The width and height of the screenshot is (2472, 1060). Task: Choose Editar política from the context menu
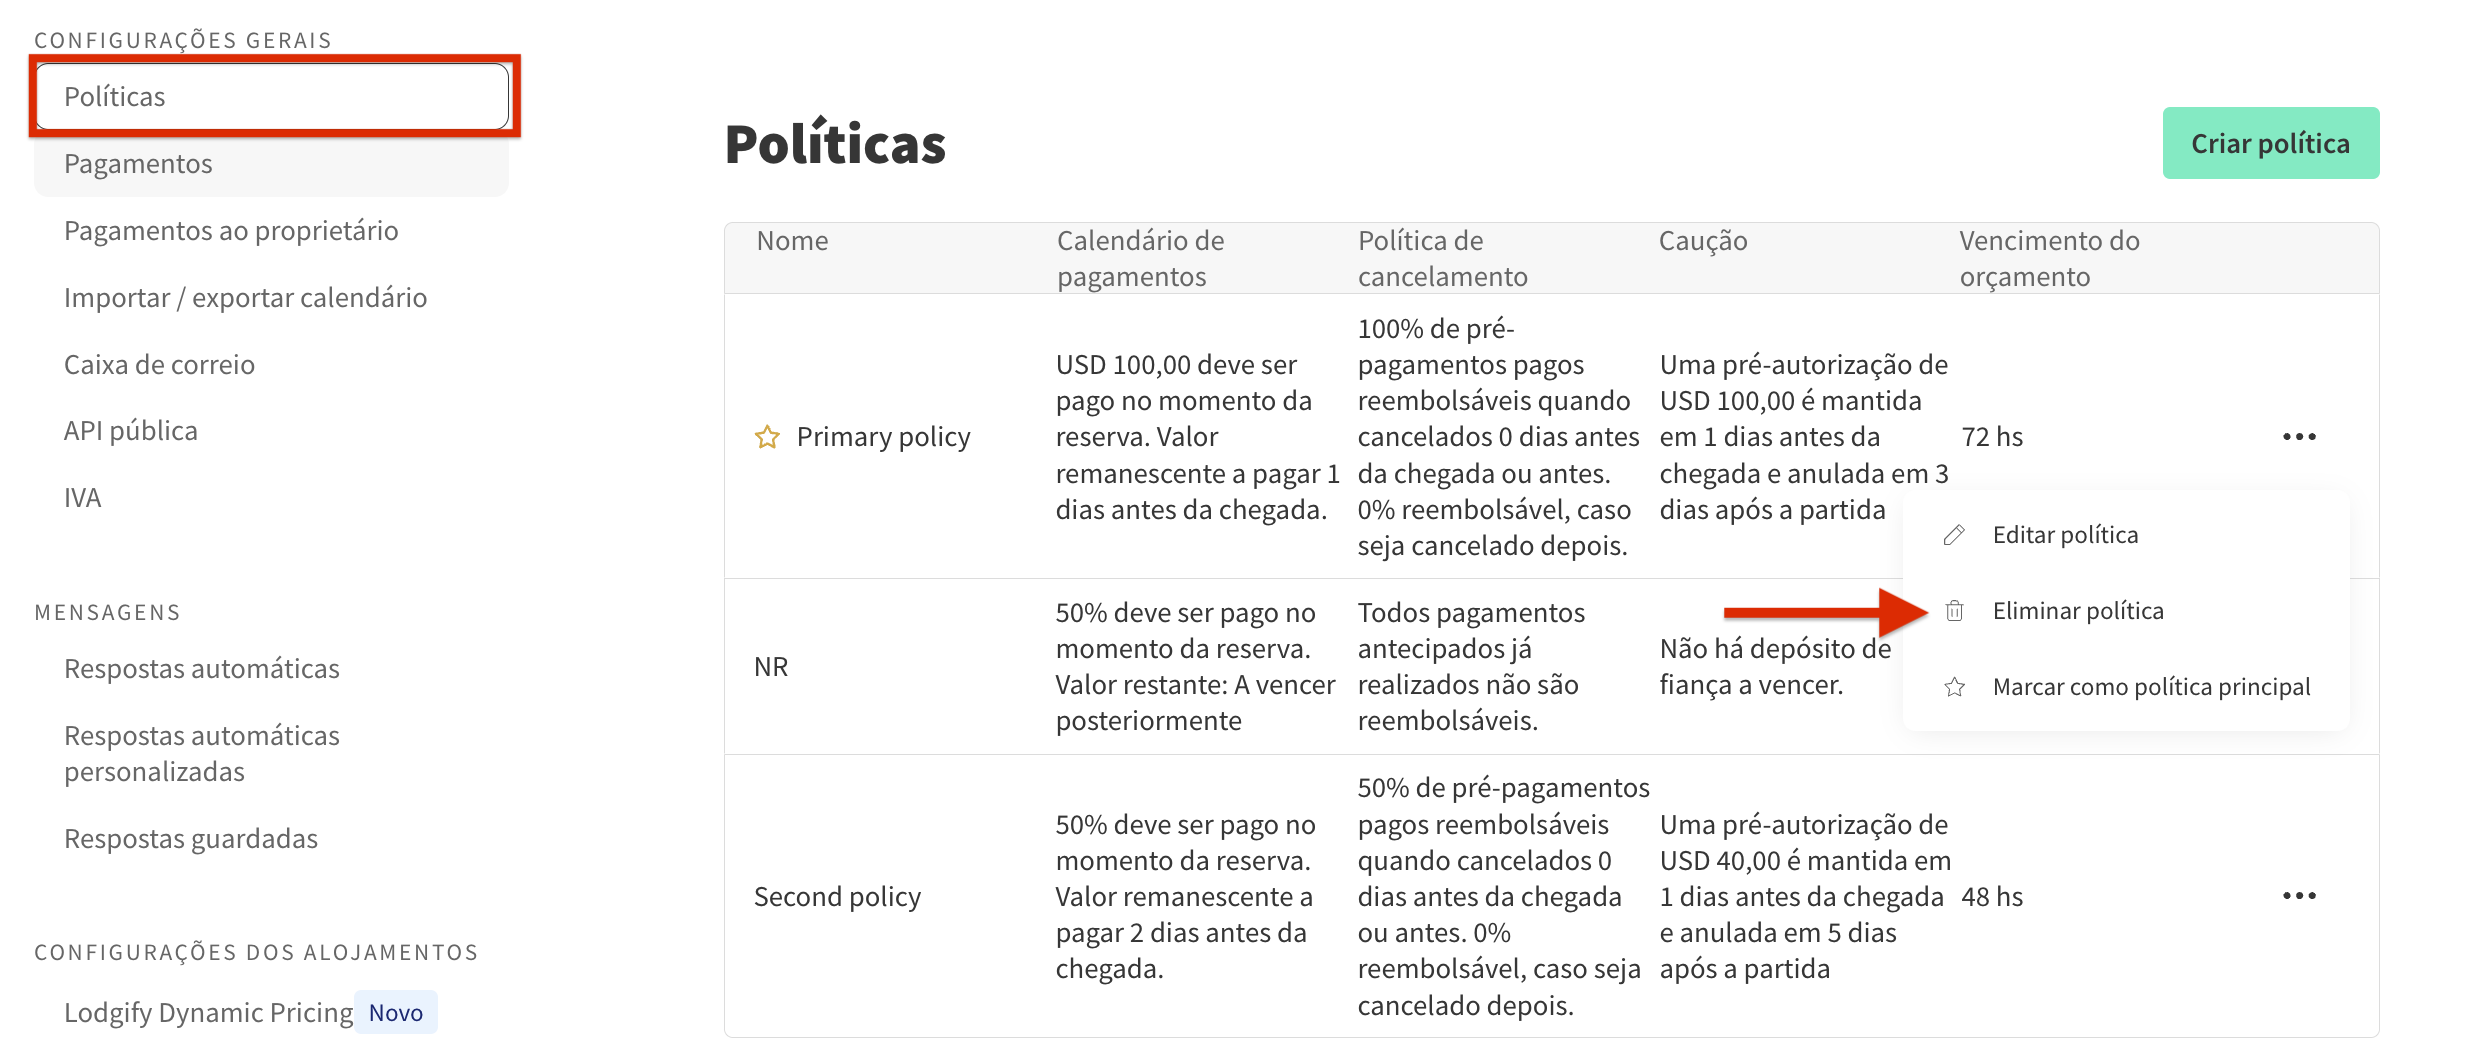tap(2066, 534)
